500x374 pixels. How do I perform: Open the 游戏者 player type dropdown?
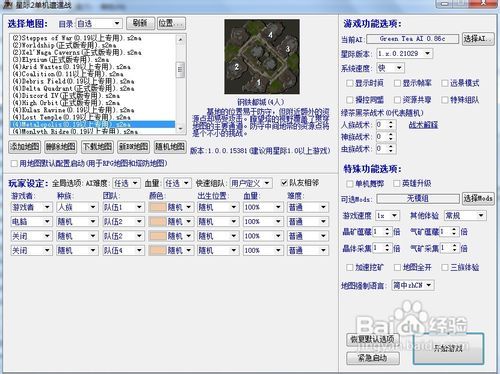click(x=31, y=207)
